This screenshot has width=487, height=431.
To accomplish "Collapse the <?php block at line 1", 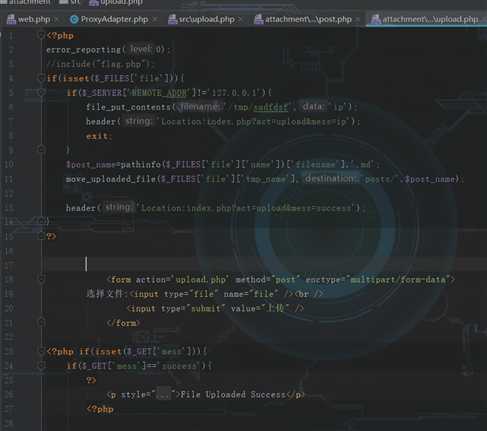I will 41,35.
